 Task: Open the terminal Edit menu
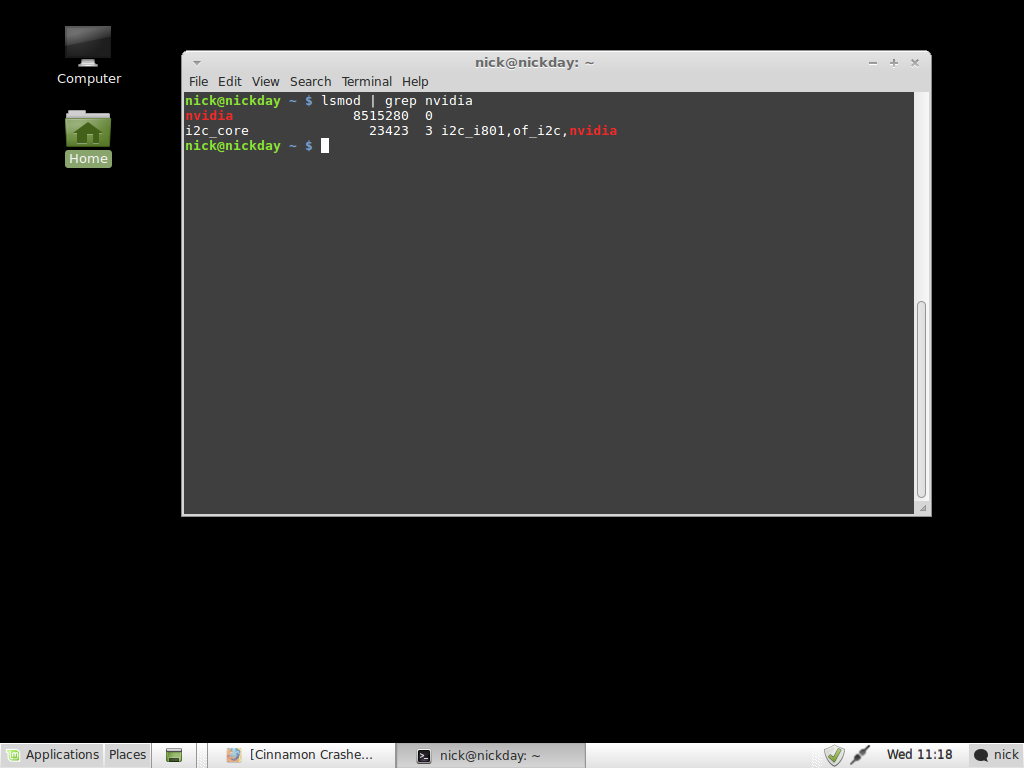pyautogui.click(x=229, y=82)
